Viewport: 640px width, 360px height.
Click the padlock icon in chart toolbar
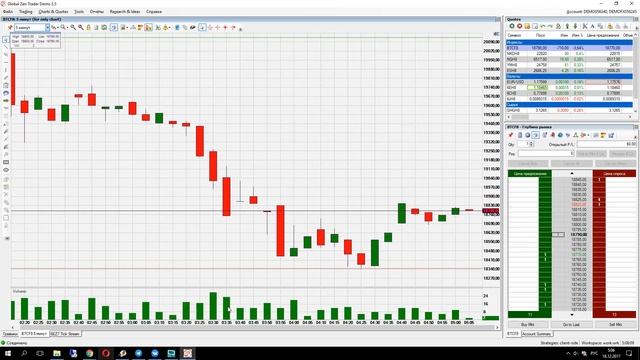coord(89,27)
